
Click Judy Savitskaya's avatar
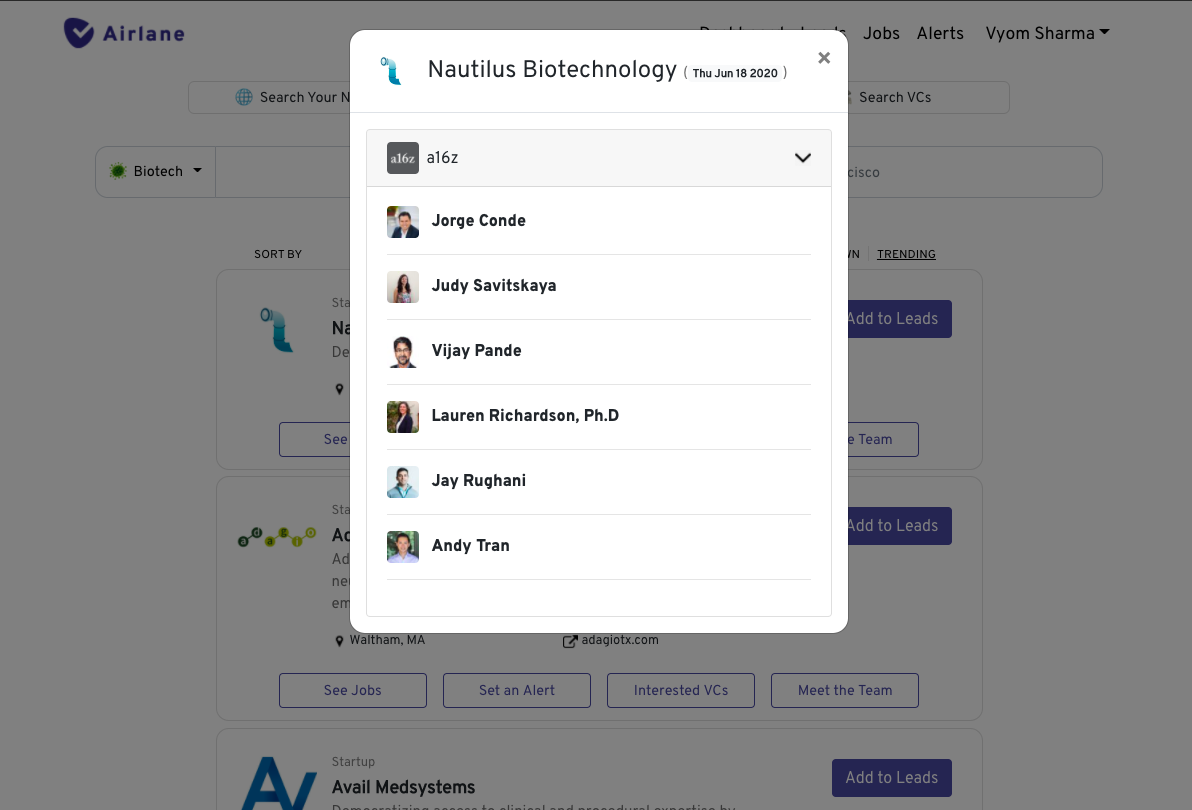(x=403, y=287)
